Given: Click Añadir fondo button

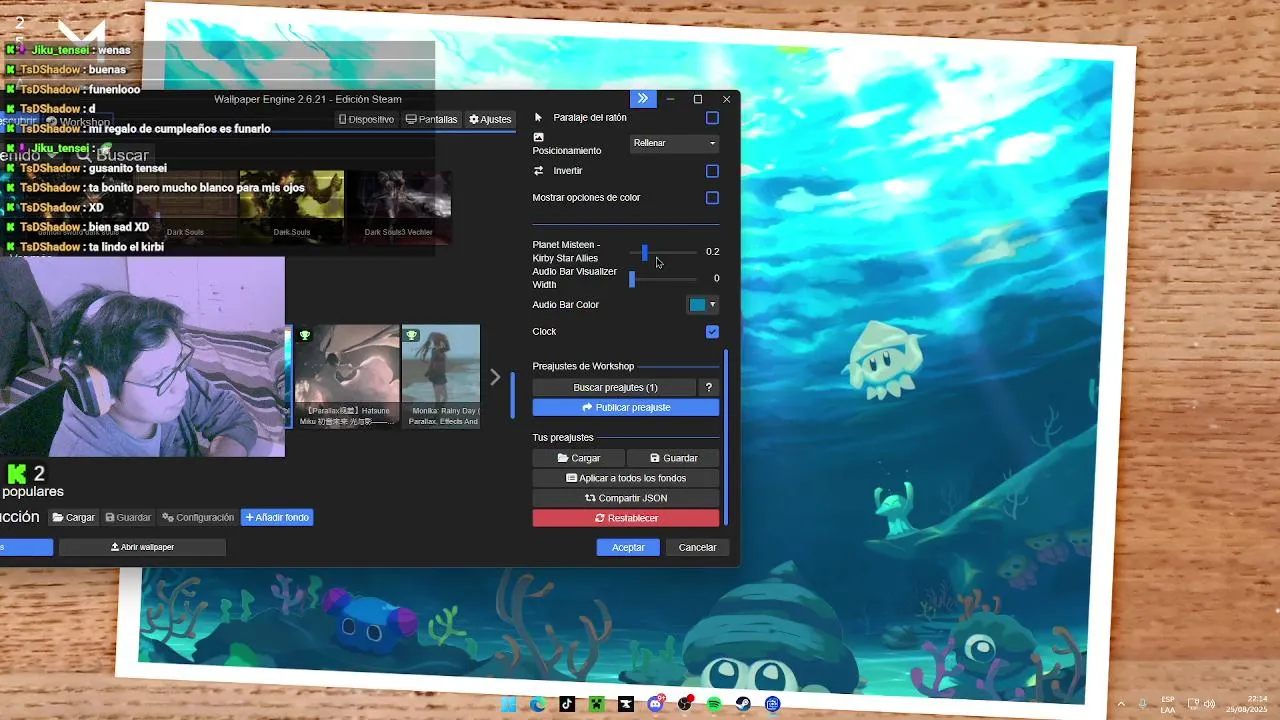Looking at the screenshot, I should click(277, 517).
